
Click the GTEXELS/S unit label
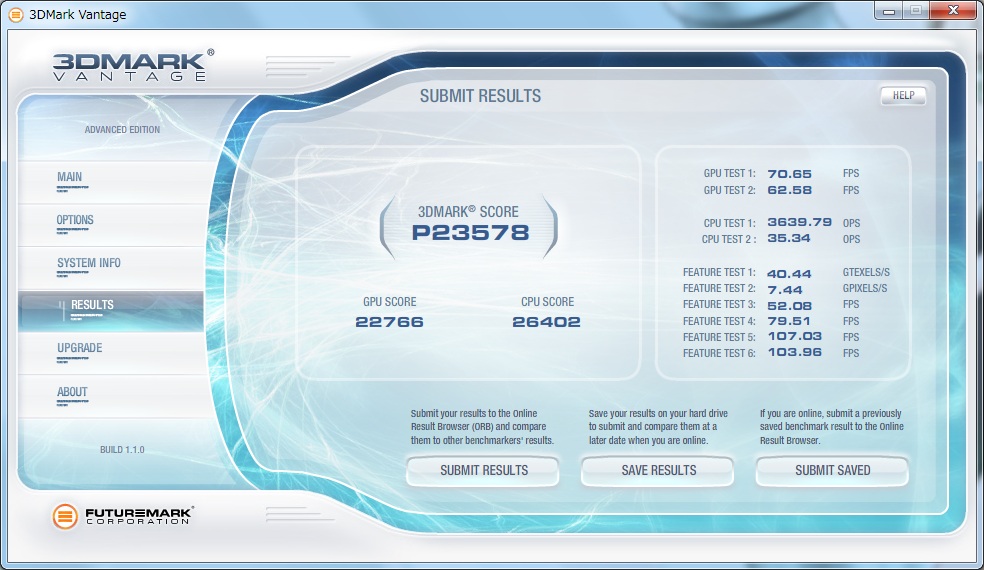click(866, 272)
